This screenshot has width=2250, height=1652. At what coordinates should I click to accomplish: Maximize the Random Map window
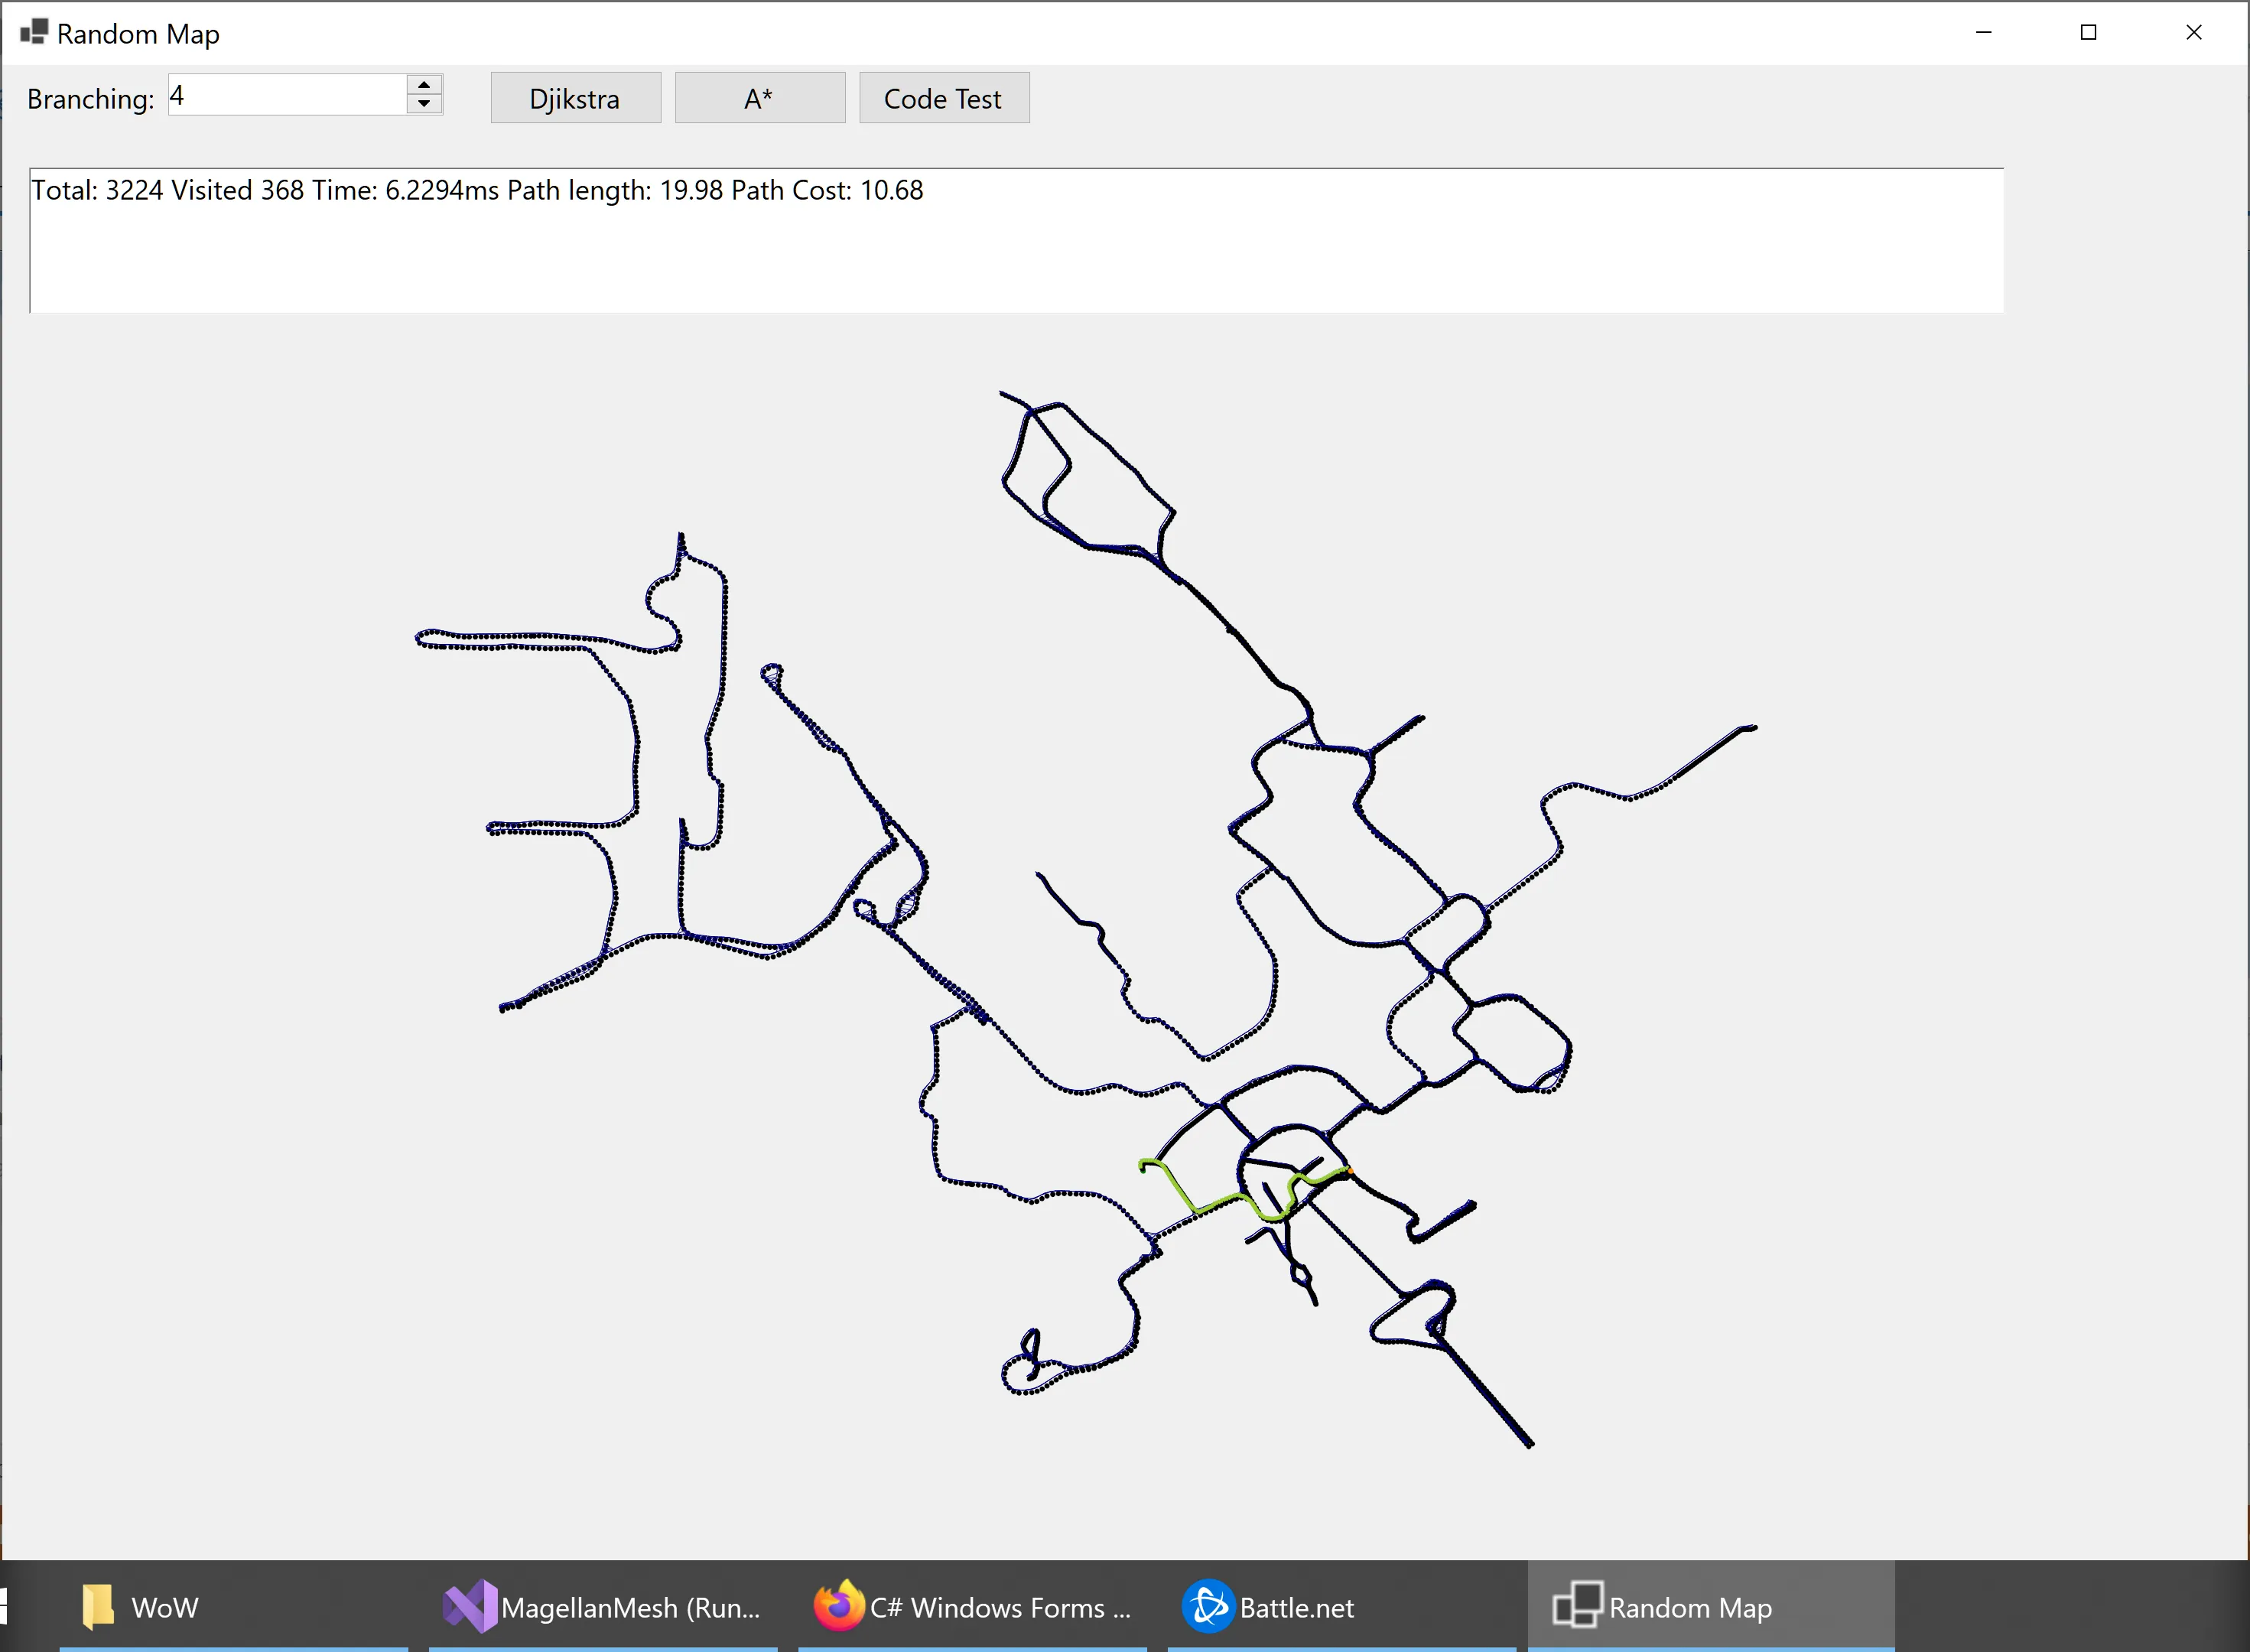[x=2088, y=32]
